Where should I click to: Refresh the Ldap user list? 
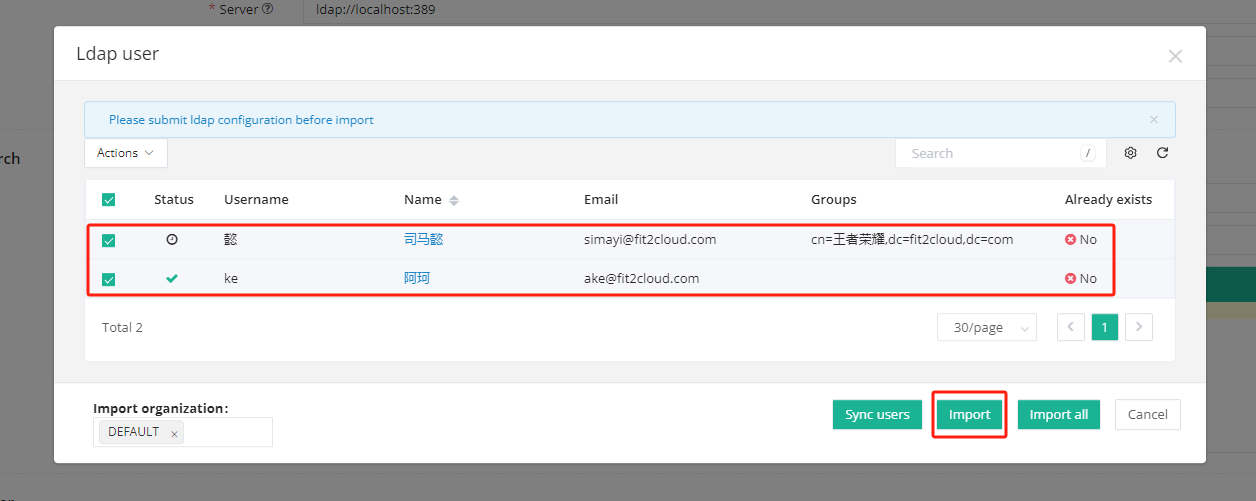pos(1162,153)
